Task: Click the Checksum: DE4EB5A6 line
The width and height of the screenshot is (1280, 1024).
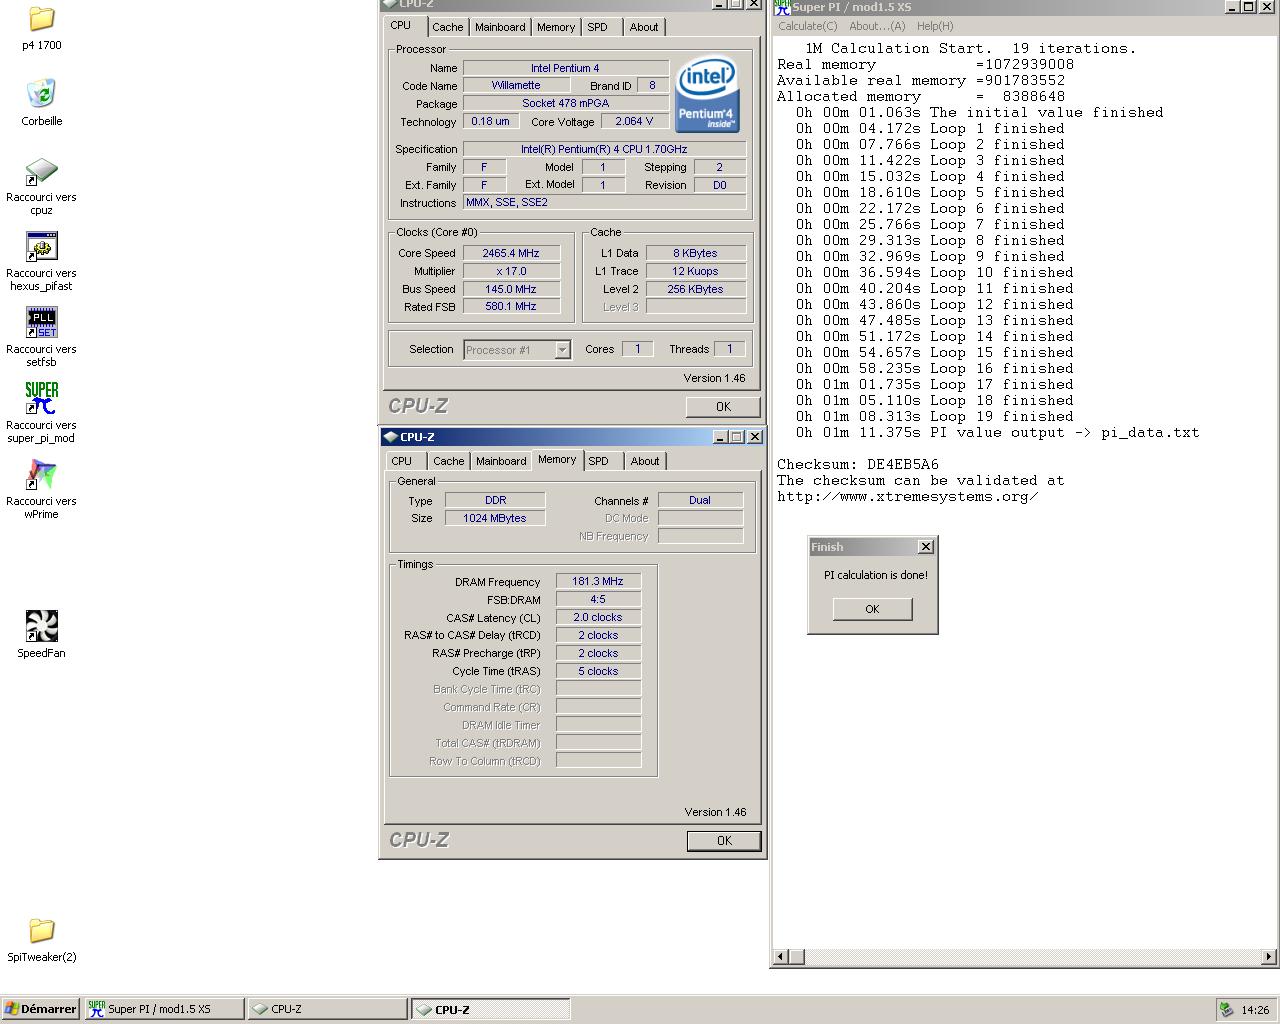Action: coord(858,464)
